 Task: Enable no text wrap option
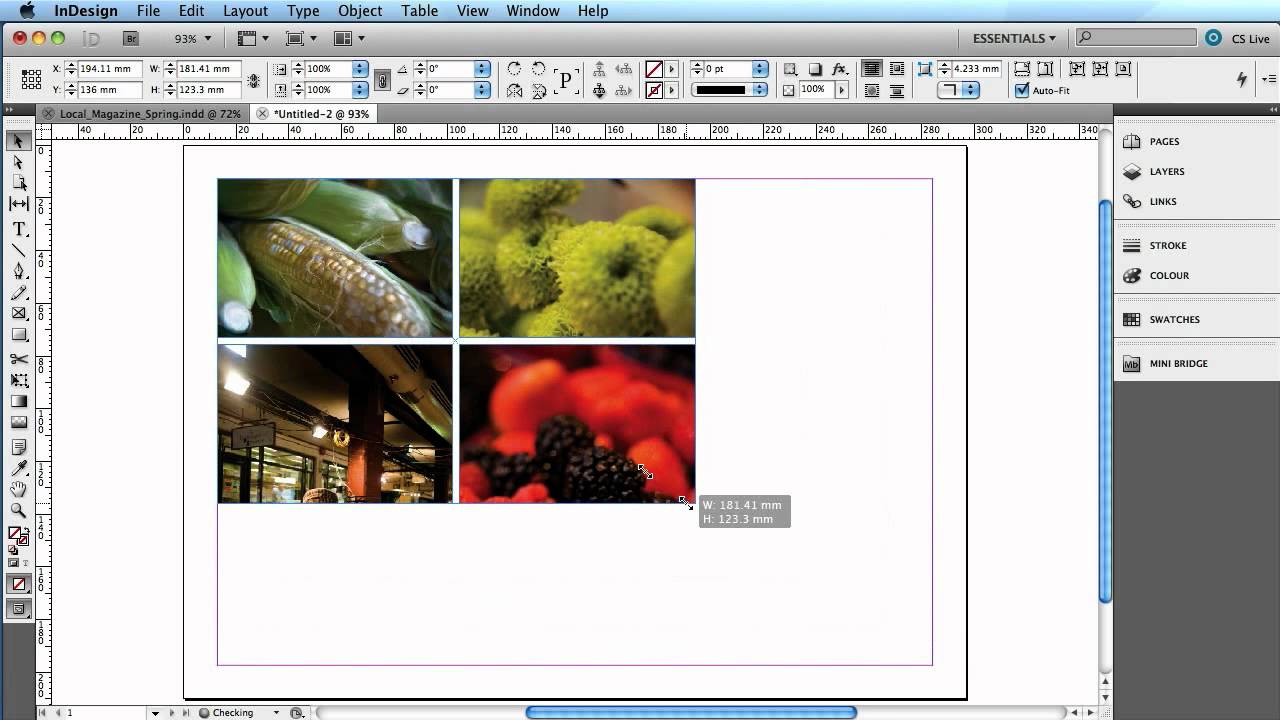[x=872, y=69]
